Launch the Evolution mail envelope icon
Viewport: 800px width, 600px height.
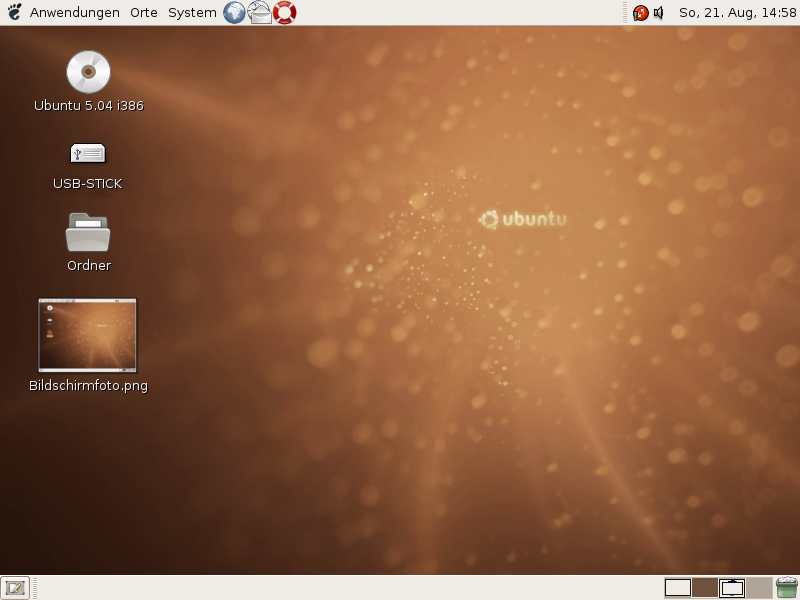point(259,12)
